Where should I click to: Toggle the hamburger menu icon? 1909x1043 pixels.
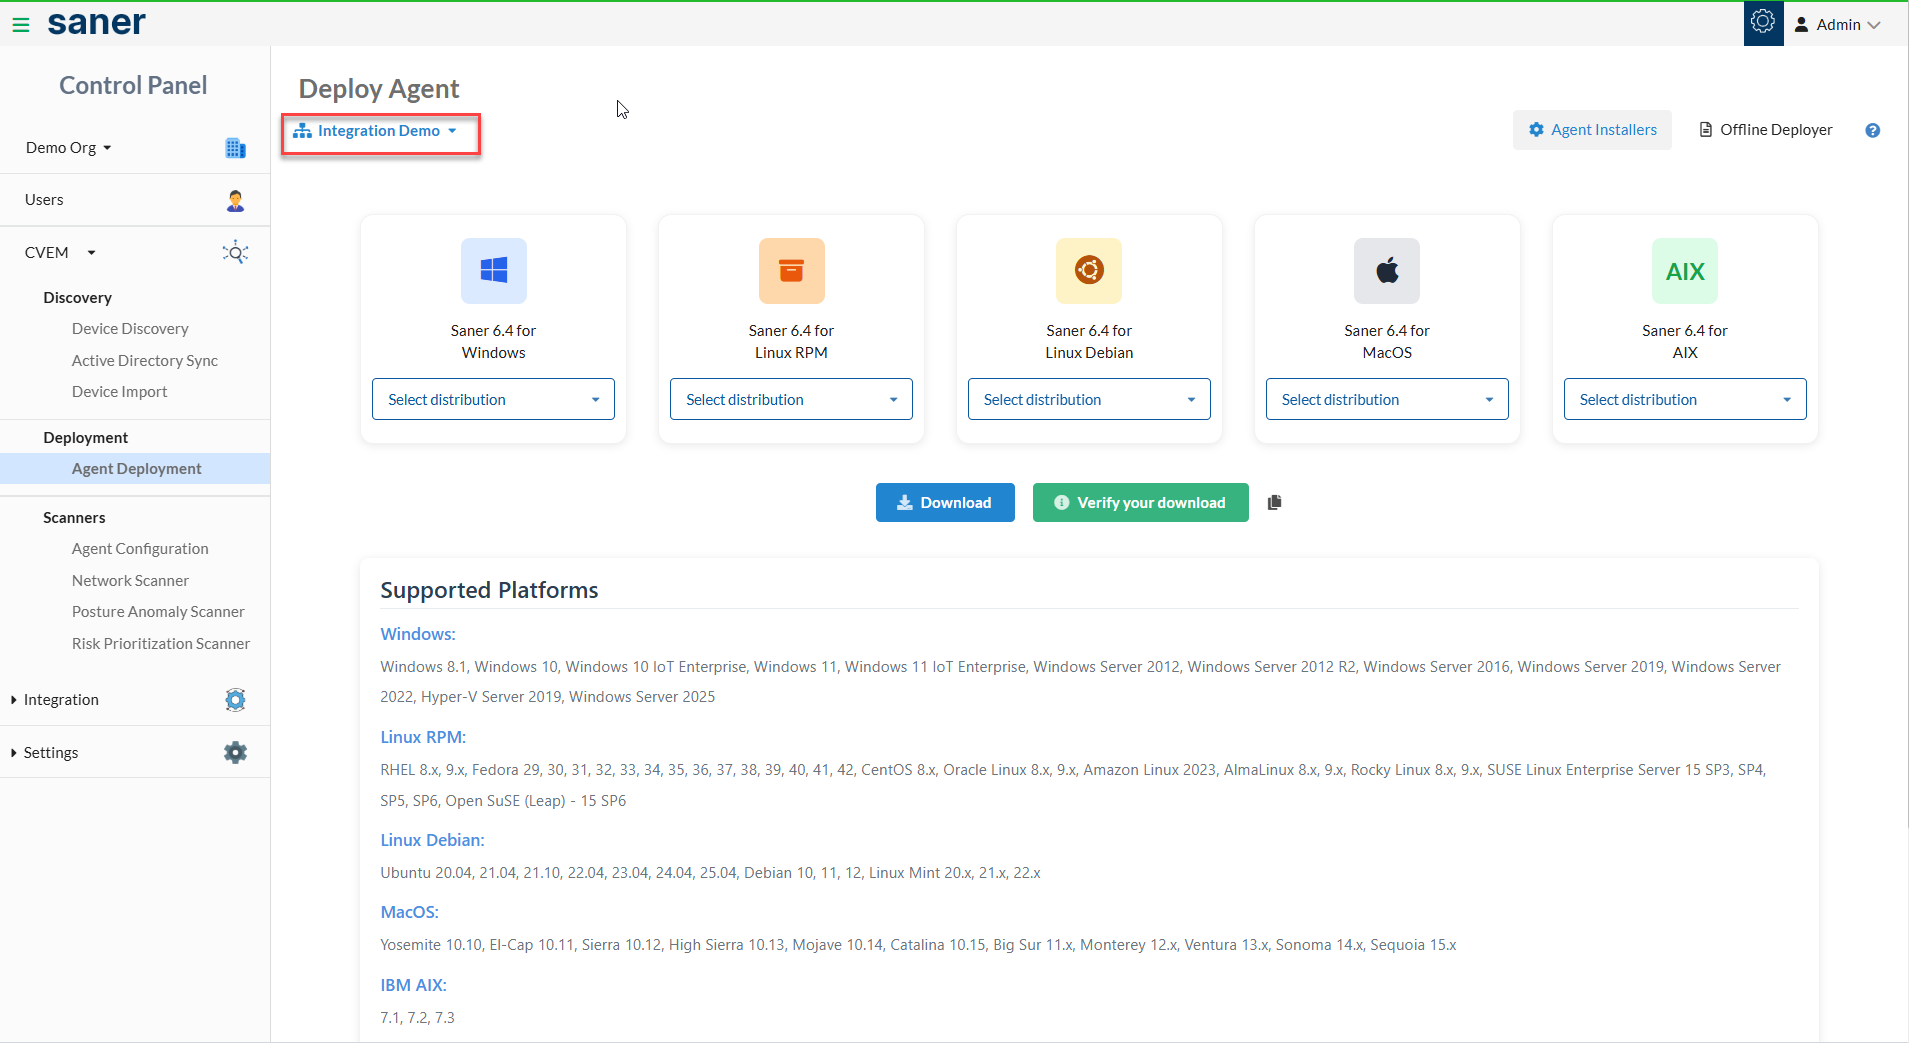pyautogui.click(x=21, y=25)
